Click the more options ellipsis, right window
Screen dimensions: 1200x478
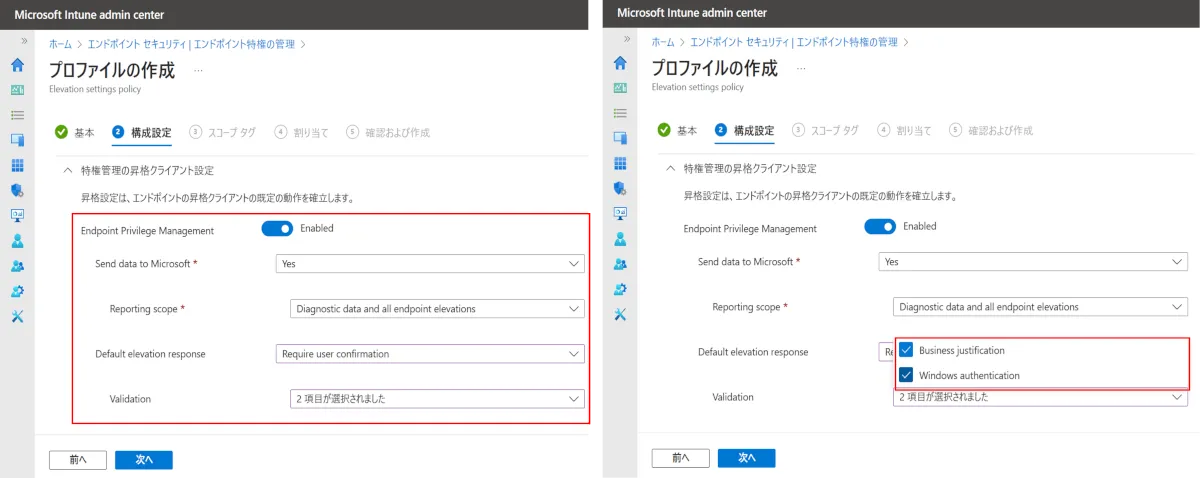pos(801,68)
